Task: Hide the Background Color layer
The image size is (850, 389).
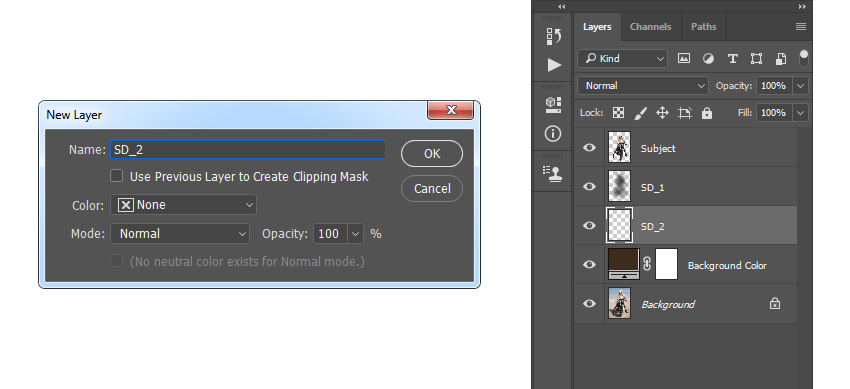Action: coord(589,264)
